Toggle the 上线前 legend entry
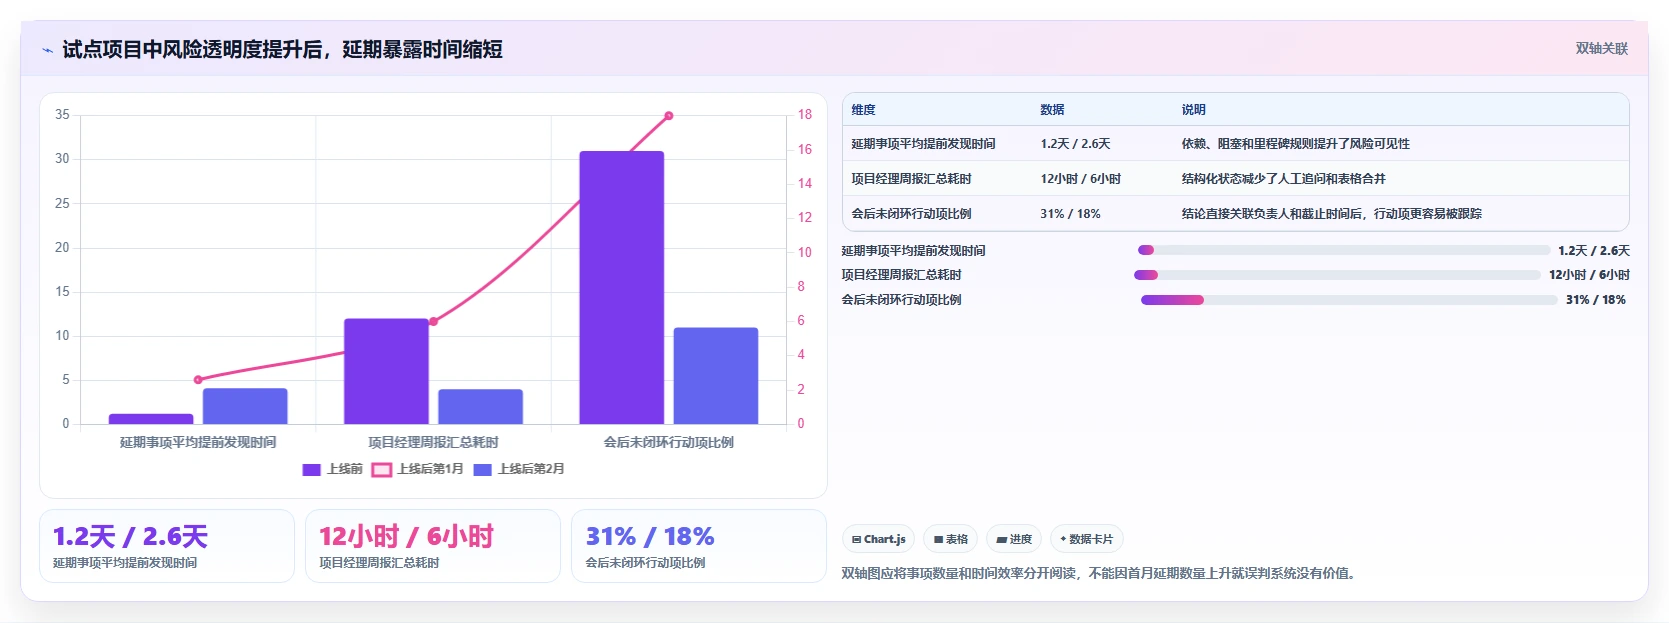This screenshot has width=1669, height=623. [x=333, y=469]
